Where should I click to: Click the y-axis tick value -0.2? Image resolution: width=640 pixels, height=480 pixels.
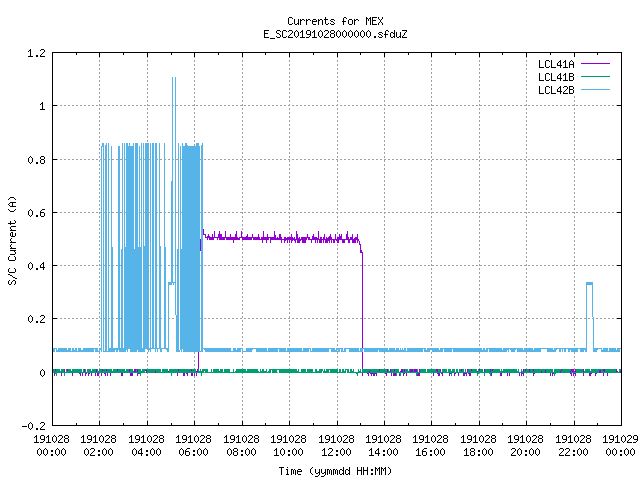tap(33, 426)
